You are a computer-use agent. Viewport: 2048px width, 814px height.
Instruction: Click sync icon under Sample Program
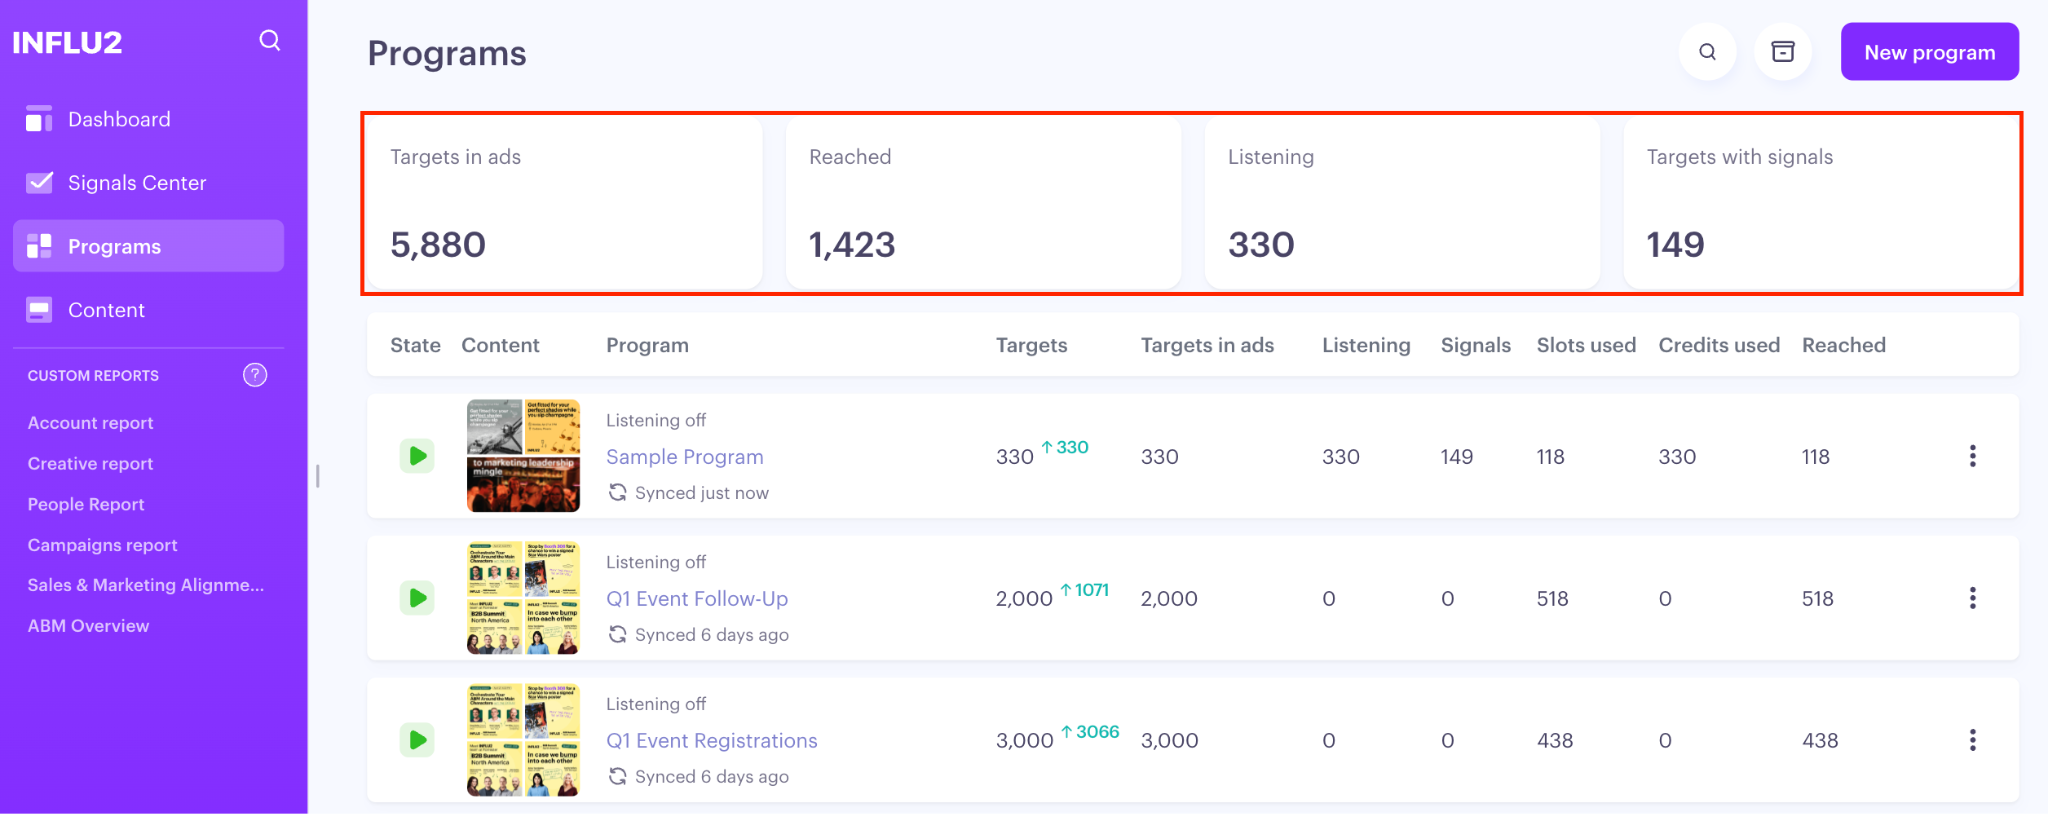[x=618, y=493]
